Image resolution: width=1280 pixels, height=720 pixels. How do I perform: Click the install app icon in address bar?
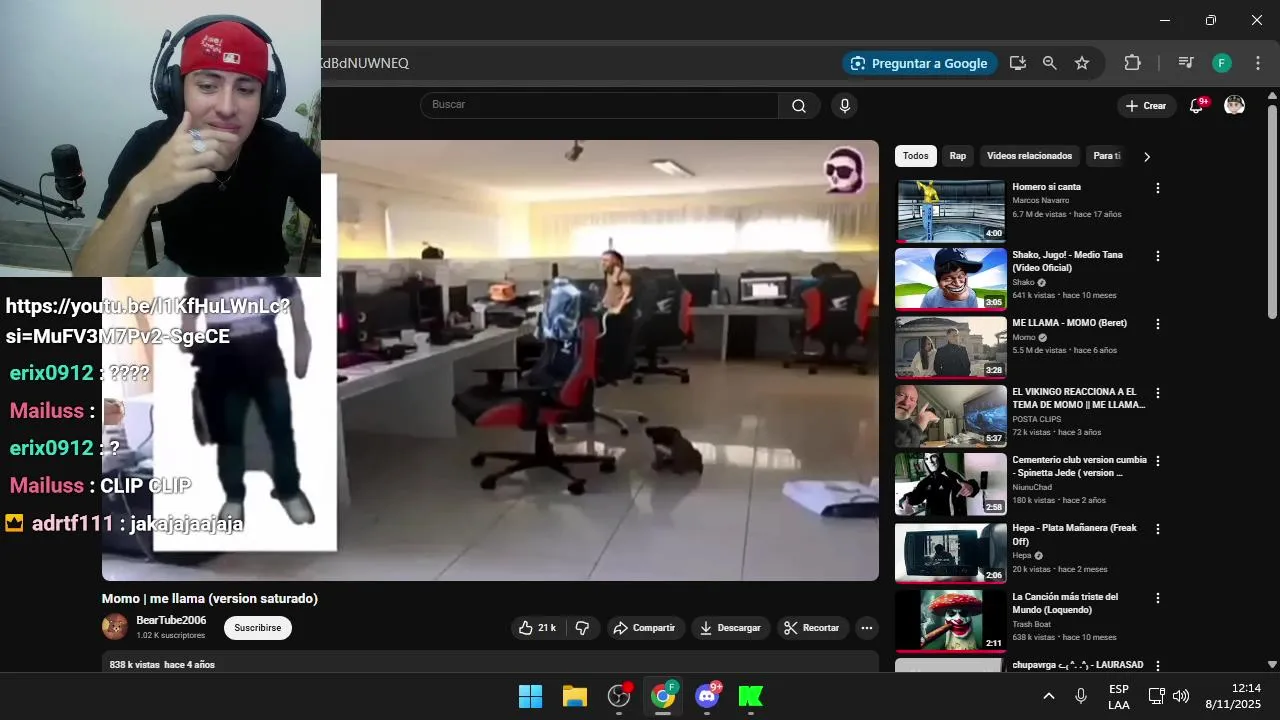pyautogui.click(x=1018, y=63)
